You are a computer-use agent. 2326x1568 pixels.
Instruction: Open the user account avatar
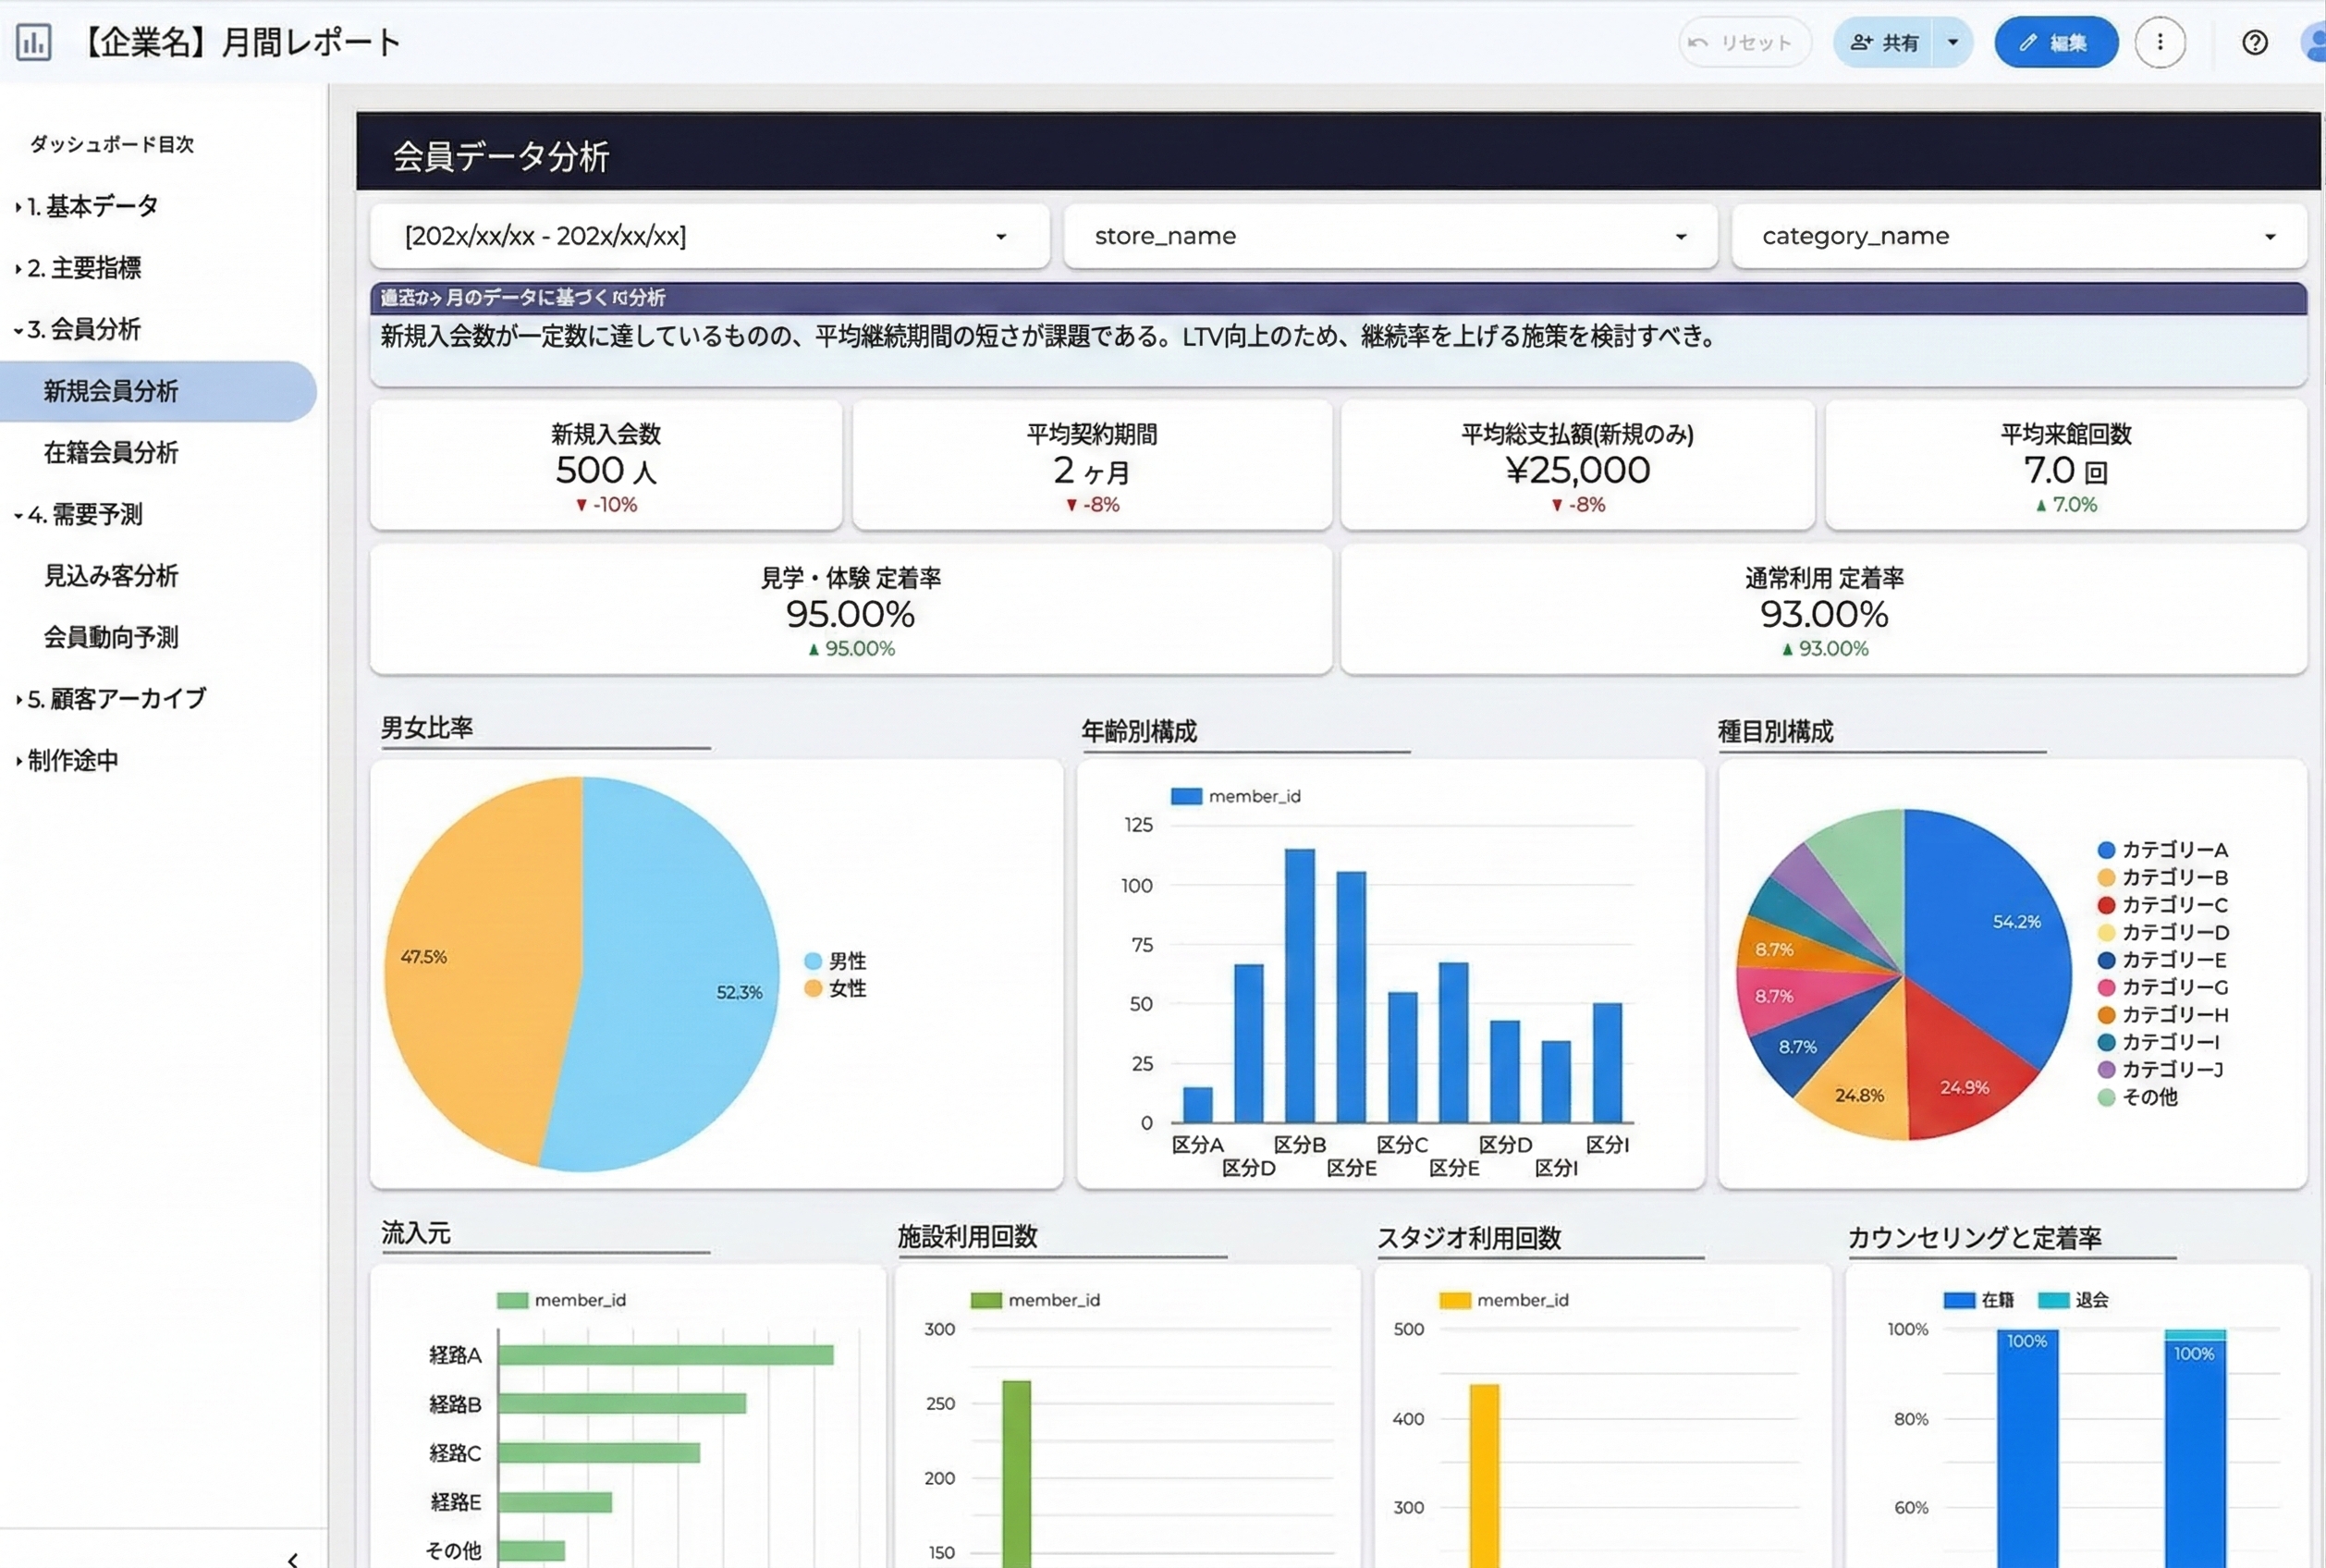coord(2314,42)
